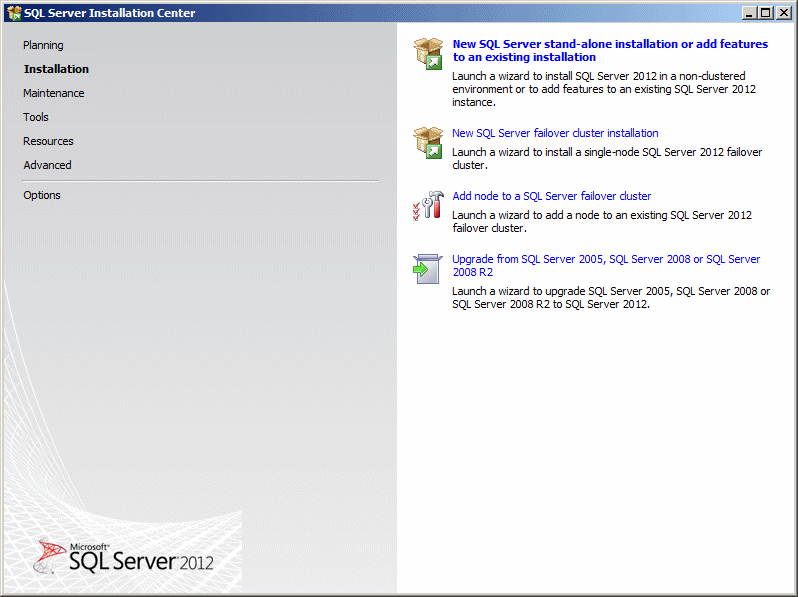Close the SQL Server Installation Center
Image resolution: width=798 pixels, height=597 pixels.
783,13
